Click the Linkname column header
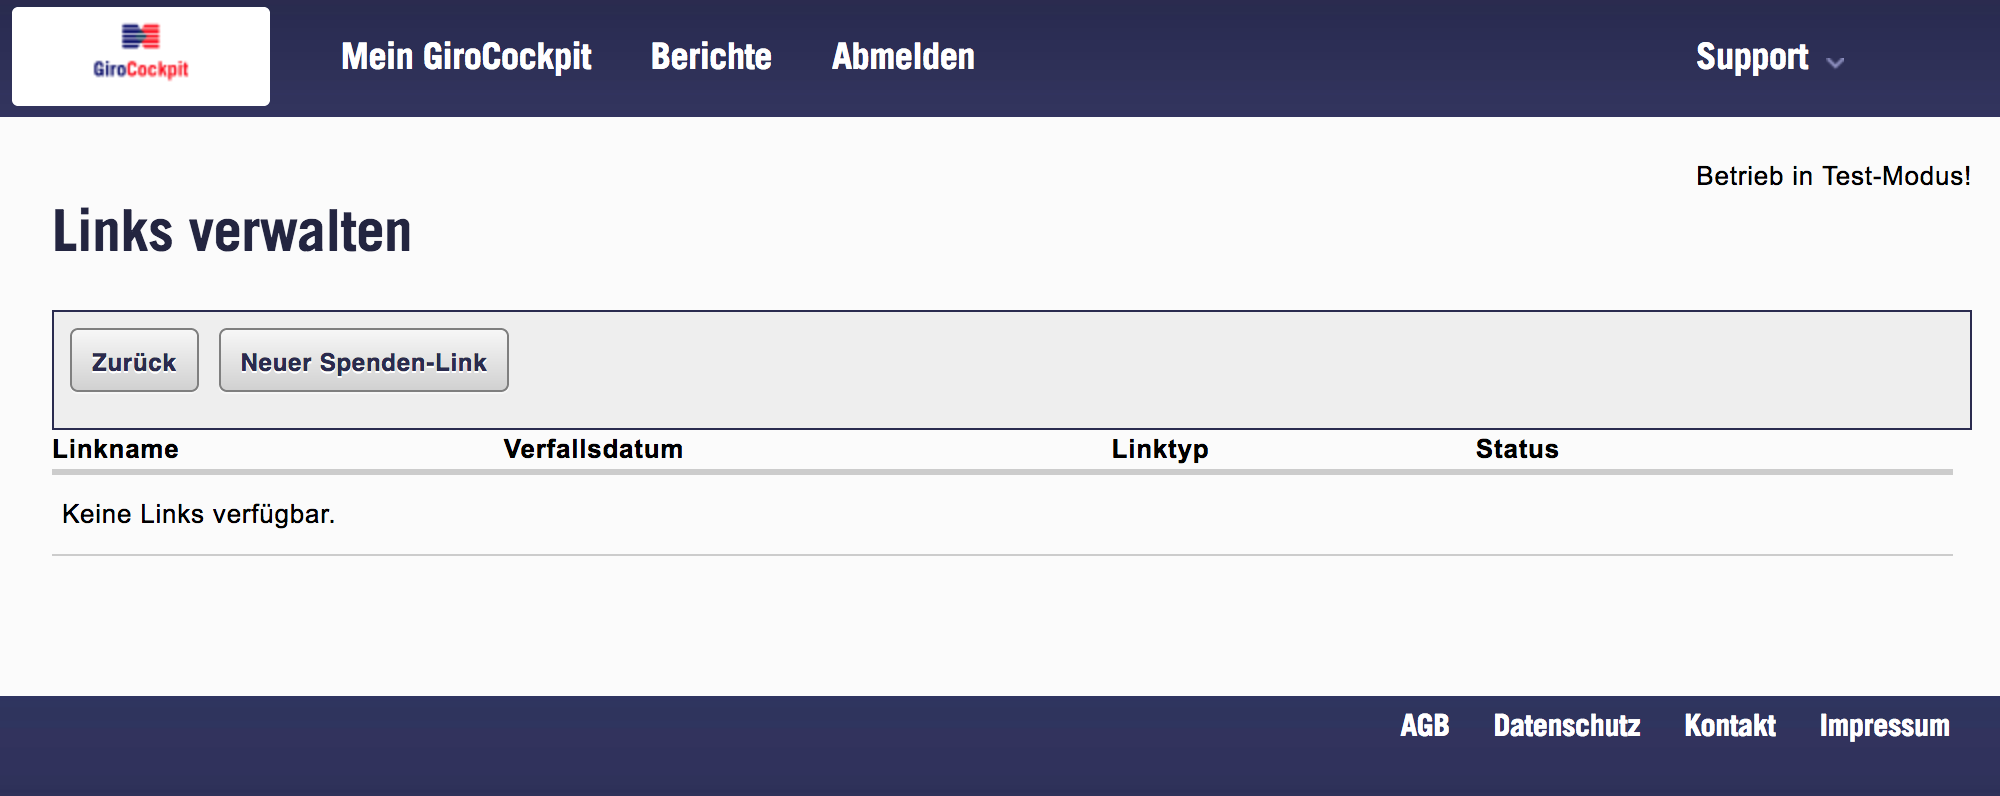 [116, 449]
